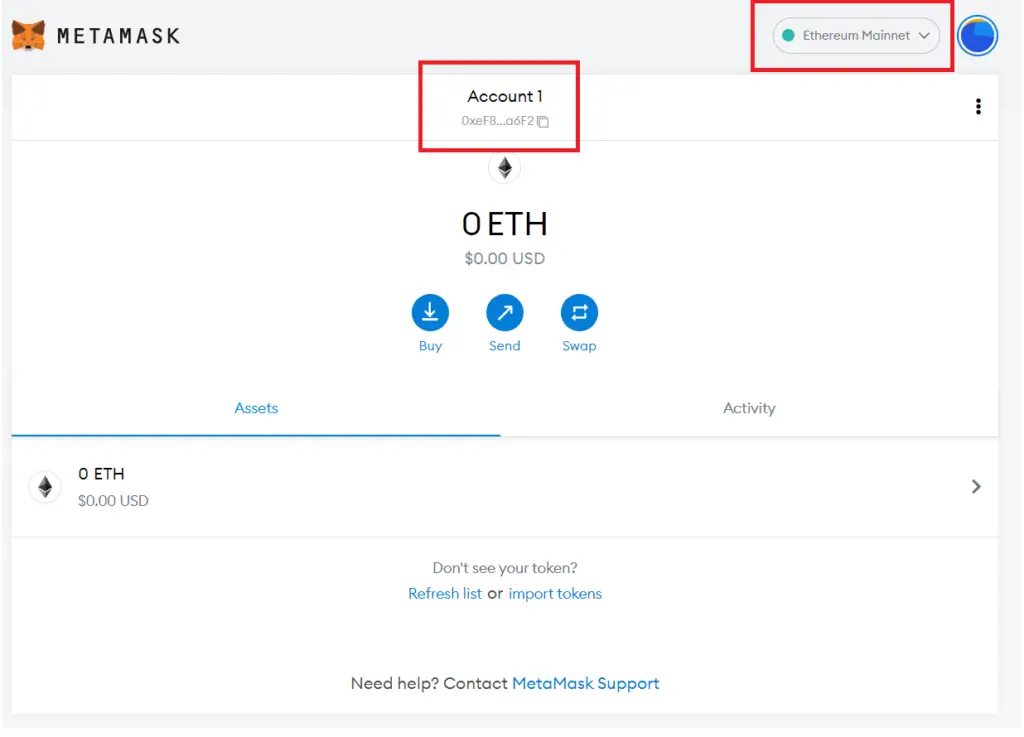Click the $0.00 USD value in the asset row
The image size is (1024, 737).
tap(113, 501)
